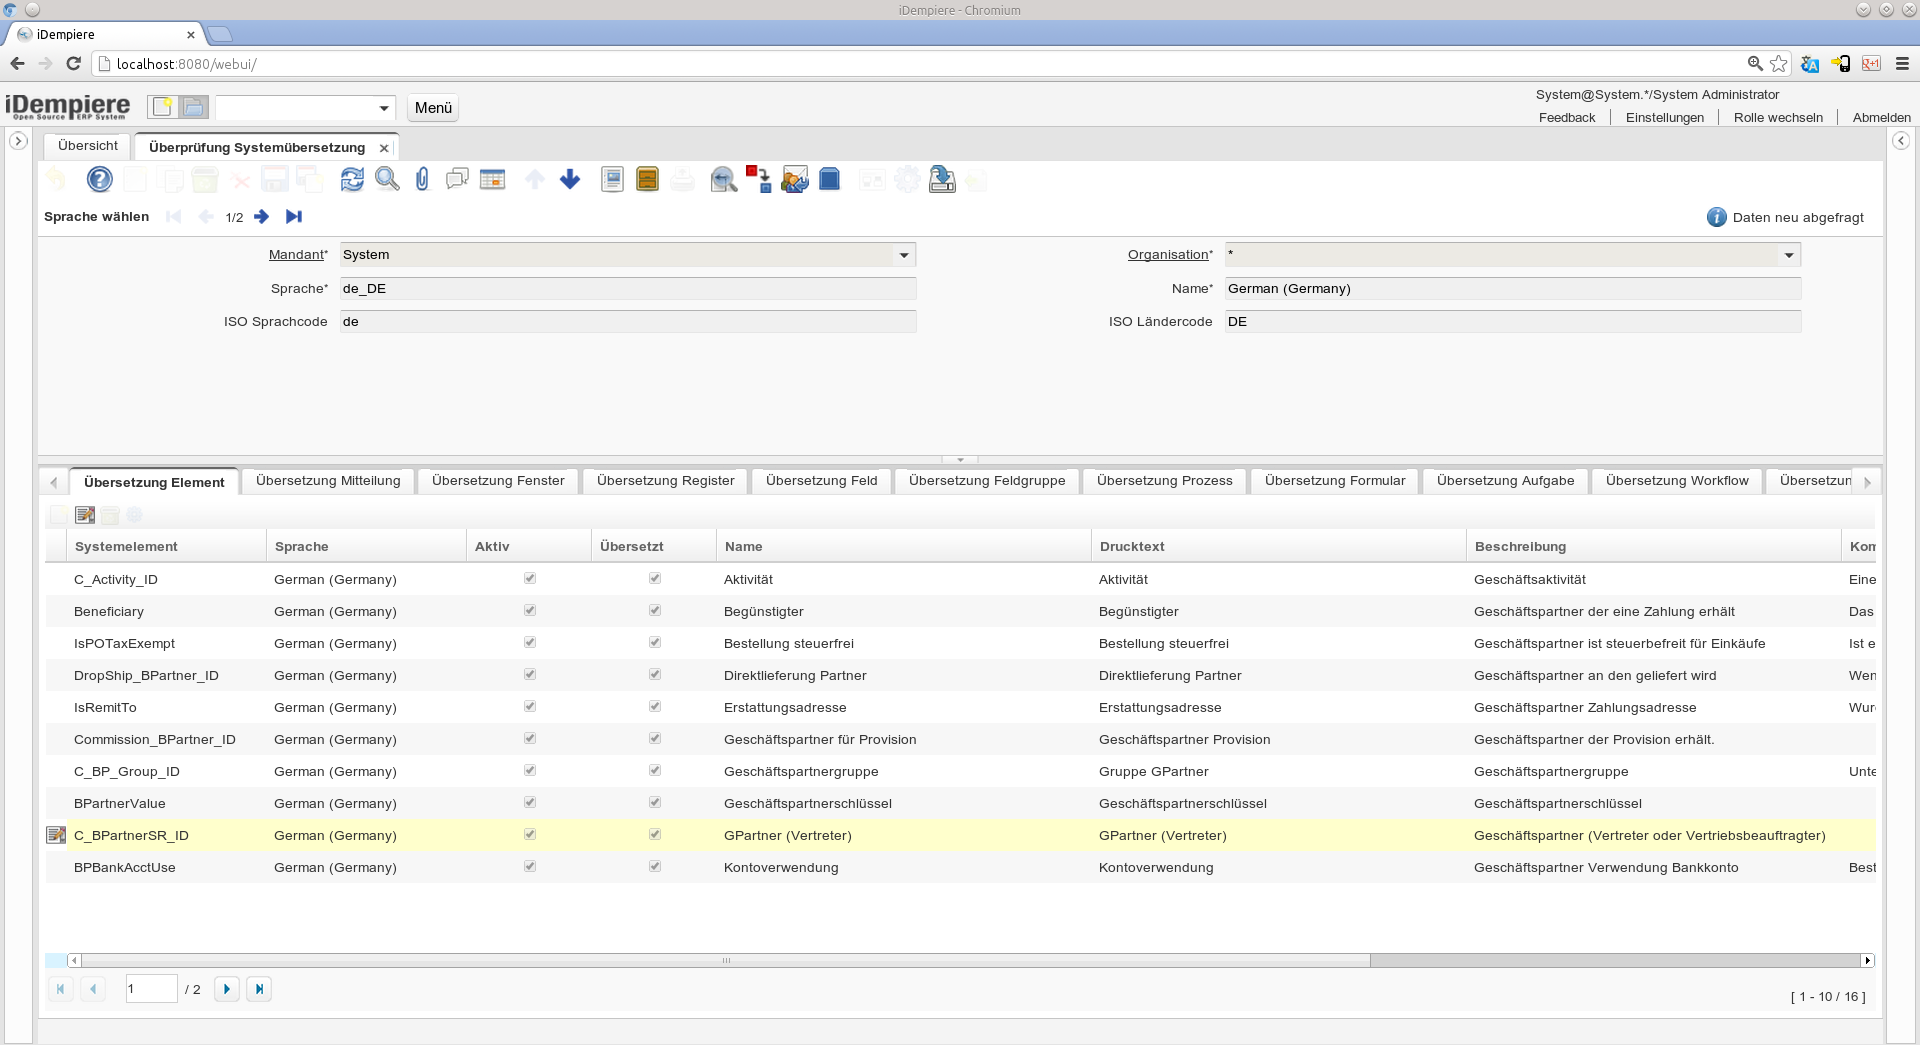Image resolution: width=1920 pixels, height=1045 pixels.
Task: Click the Active Workflows icon
Action: pos(759,179)
